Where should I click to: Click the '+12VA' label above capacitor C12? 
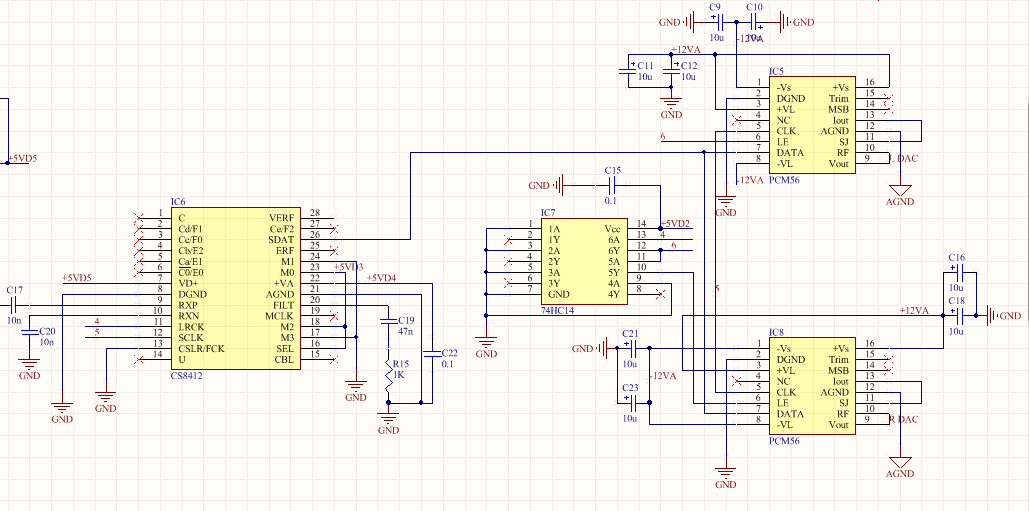click(x=686, y=50)
